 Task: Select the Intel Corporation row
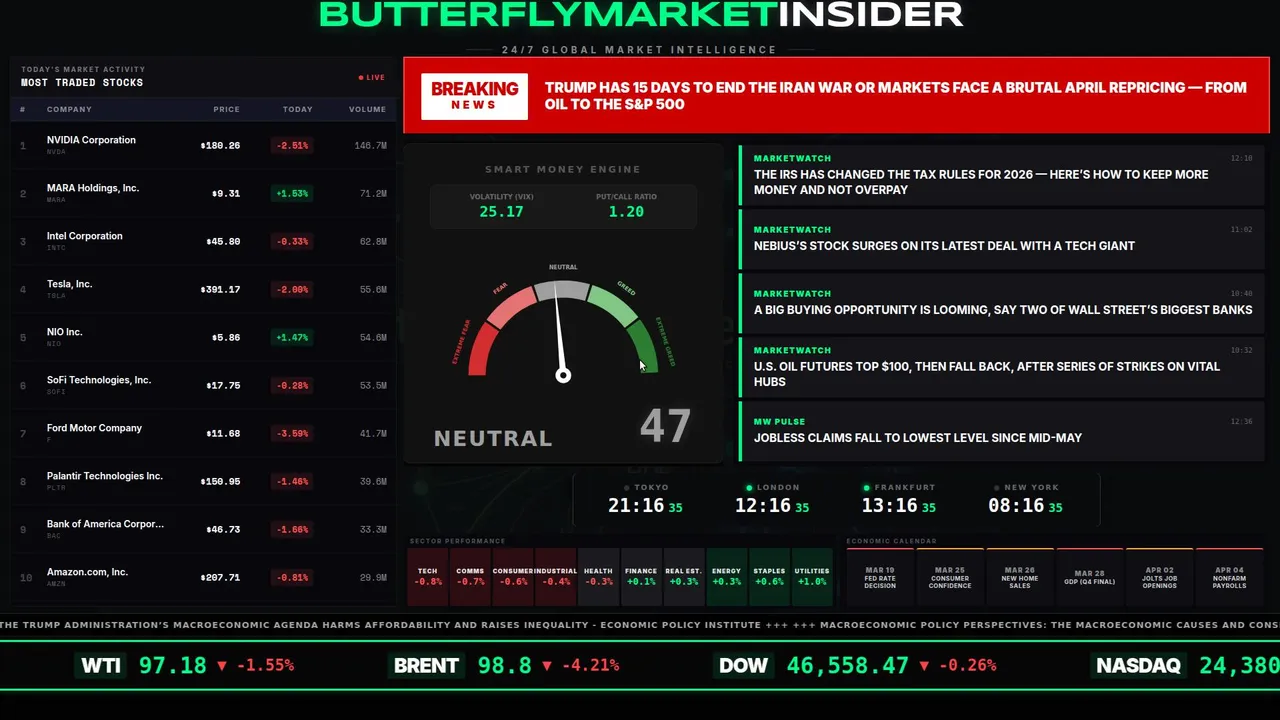(204, 241)
